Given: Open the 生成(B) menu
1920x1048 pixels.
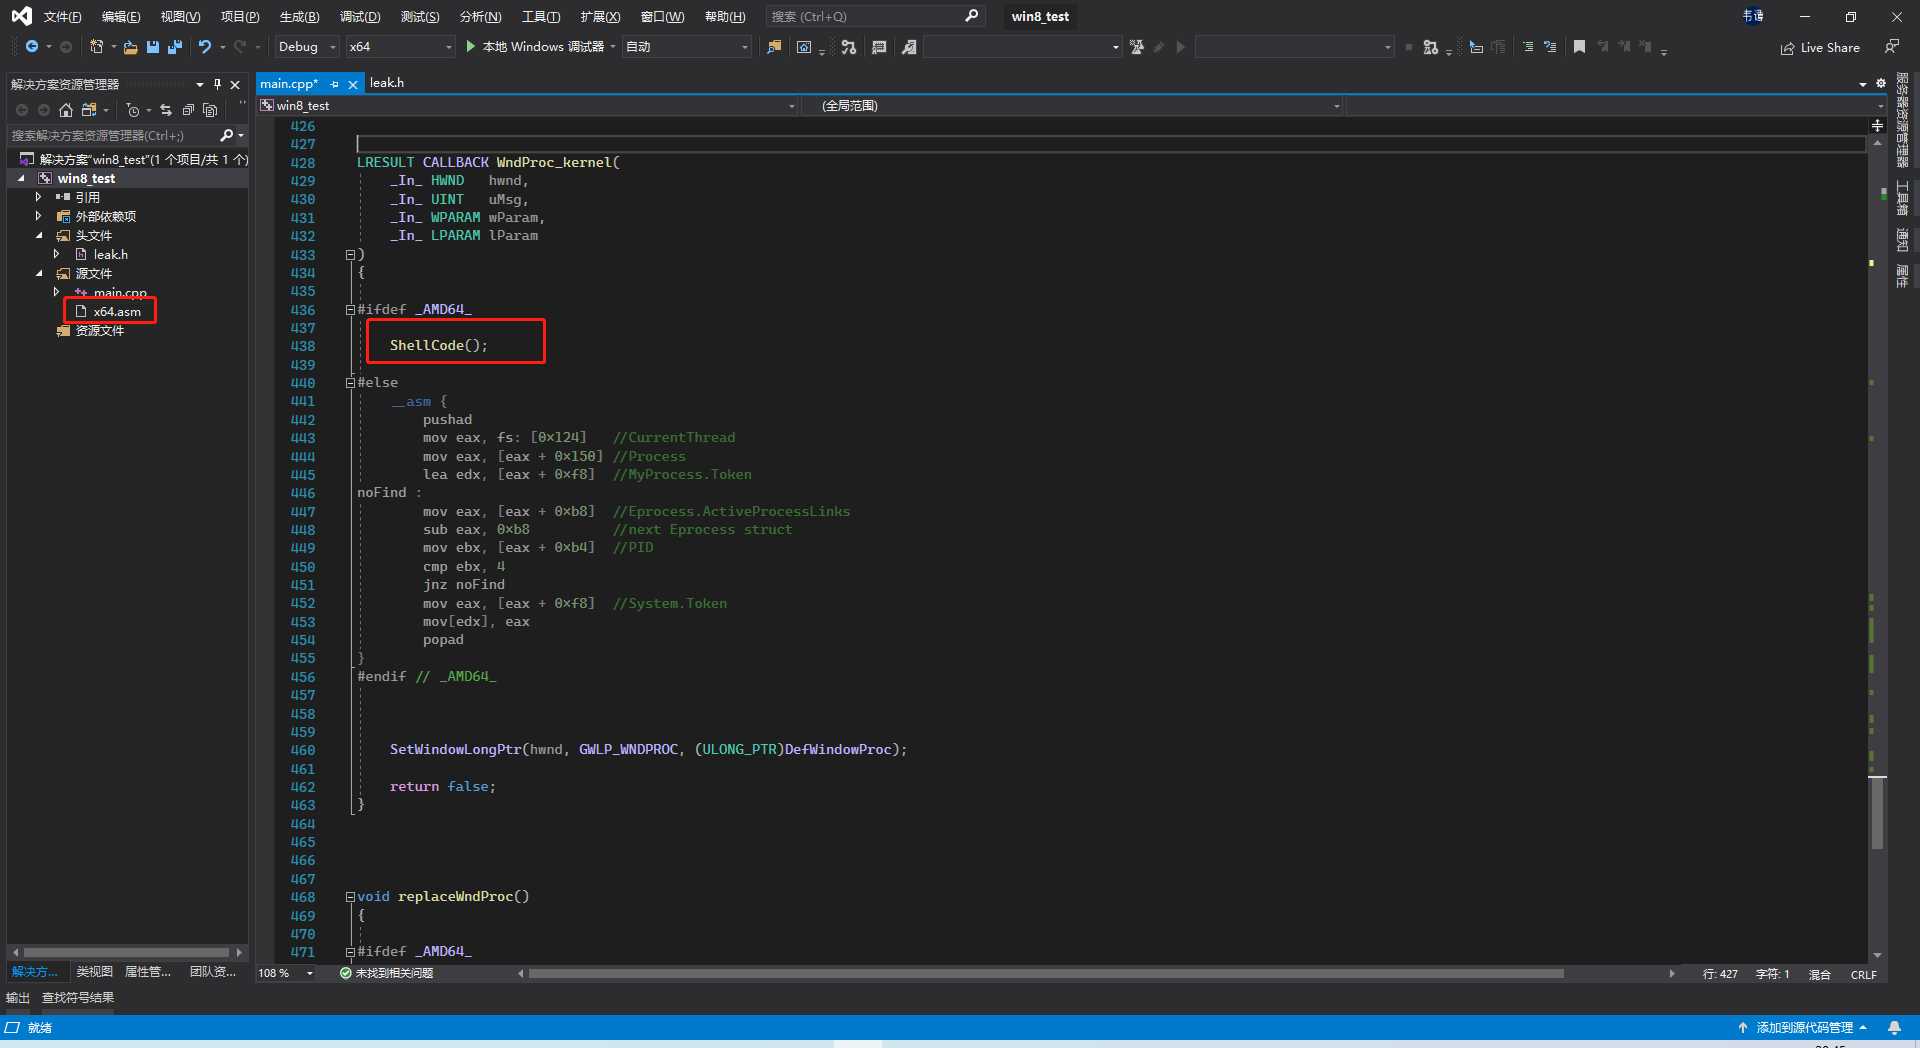Looking at the screenshot, I should pyautogui.click(x=299, y=16).
